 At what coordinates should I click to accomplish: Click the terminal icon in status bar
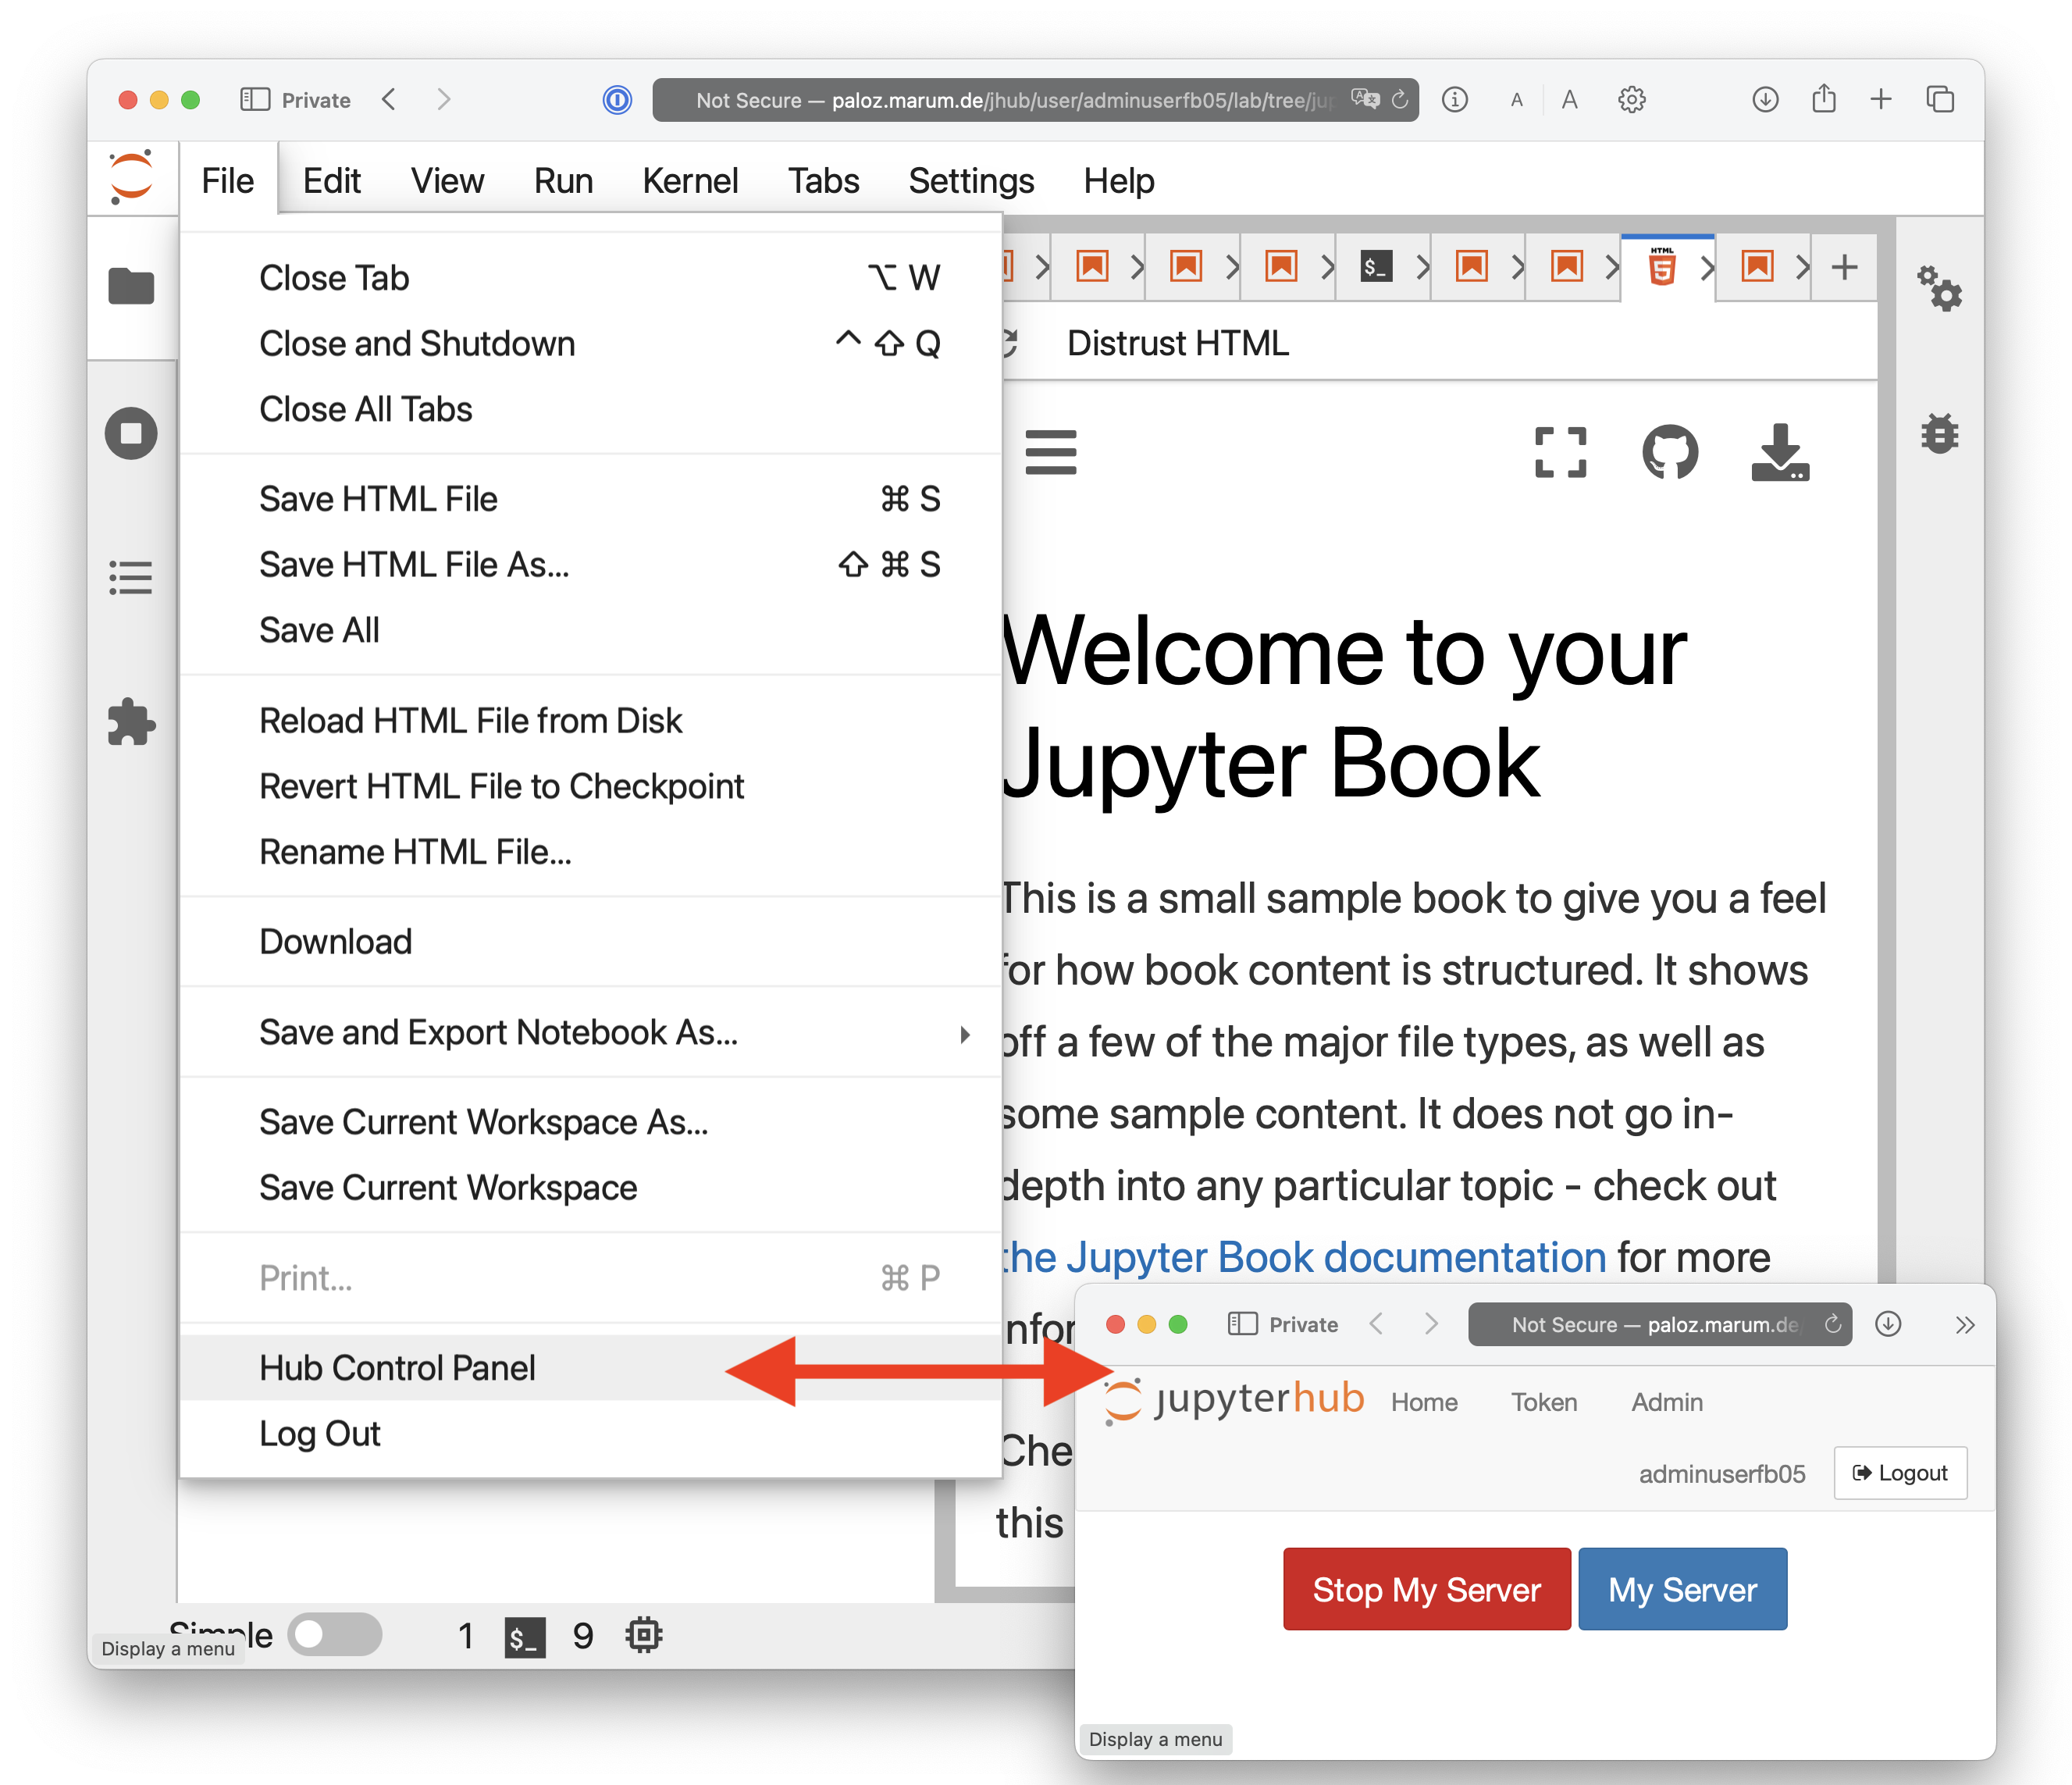point(525,1637)
